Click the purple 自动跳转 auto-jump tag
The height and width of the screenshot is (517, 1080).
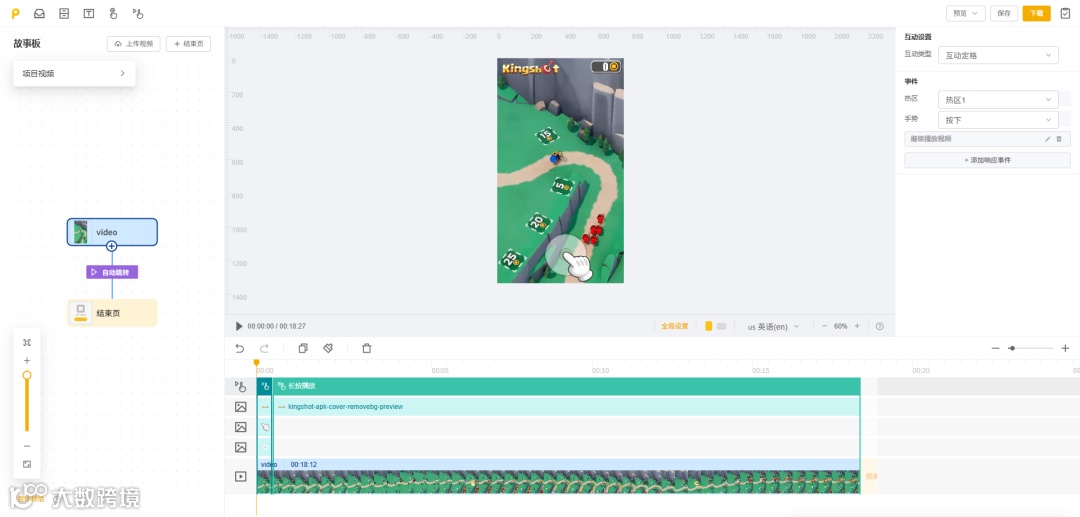pyautogui.click(x=112, y=273)
